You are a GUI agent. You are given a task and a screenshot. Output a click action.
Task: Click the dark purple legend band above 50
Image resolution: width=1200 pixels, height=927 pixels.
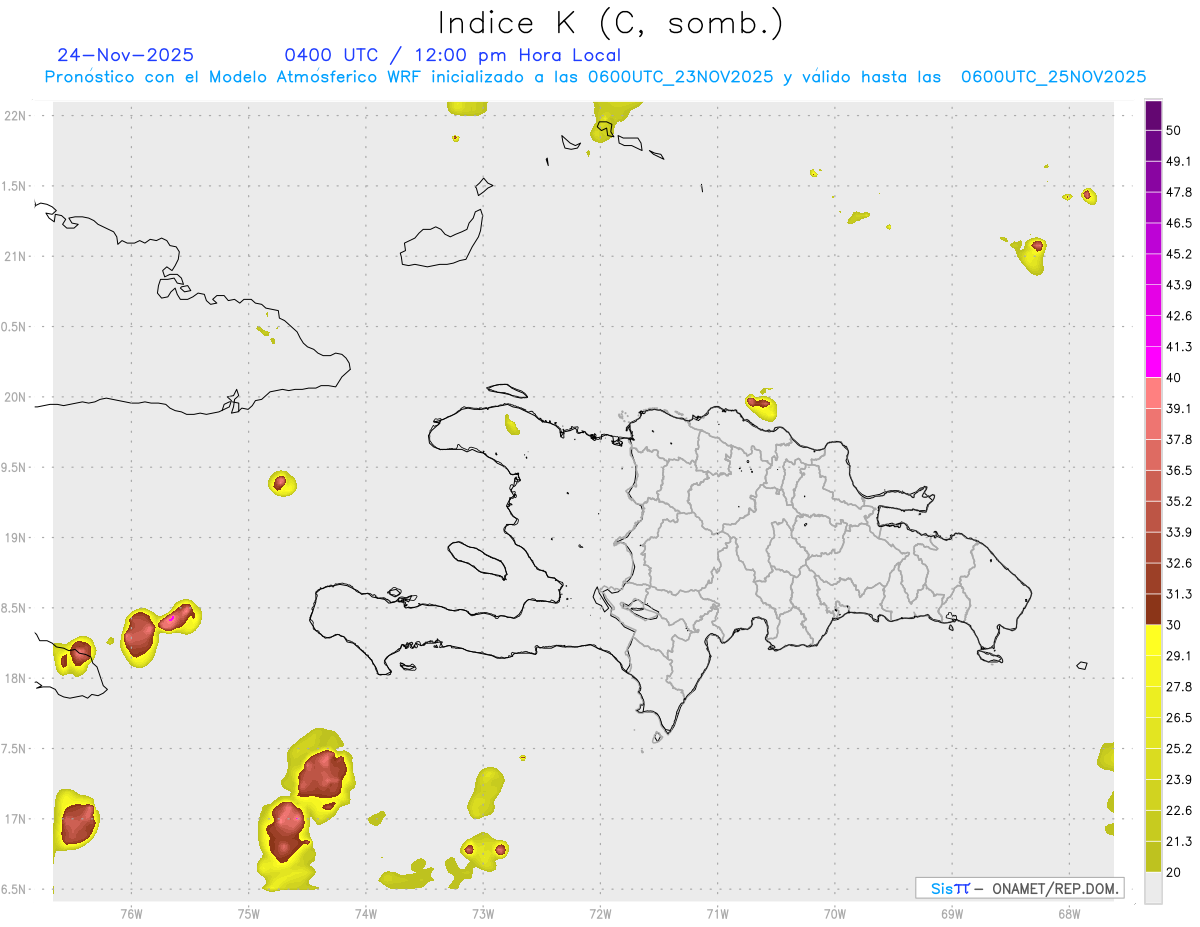1154,115
